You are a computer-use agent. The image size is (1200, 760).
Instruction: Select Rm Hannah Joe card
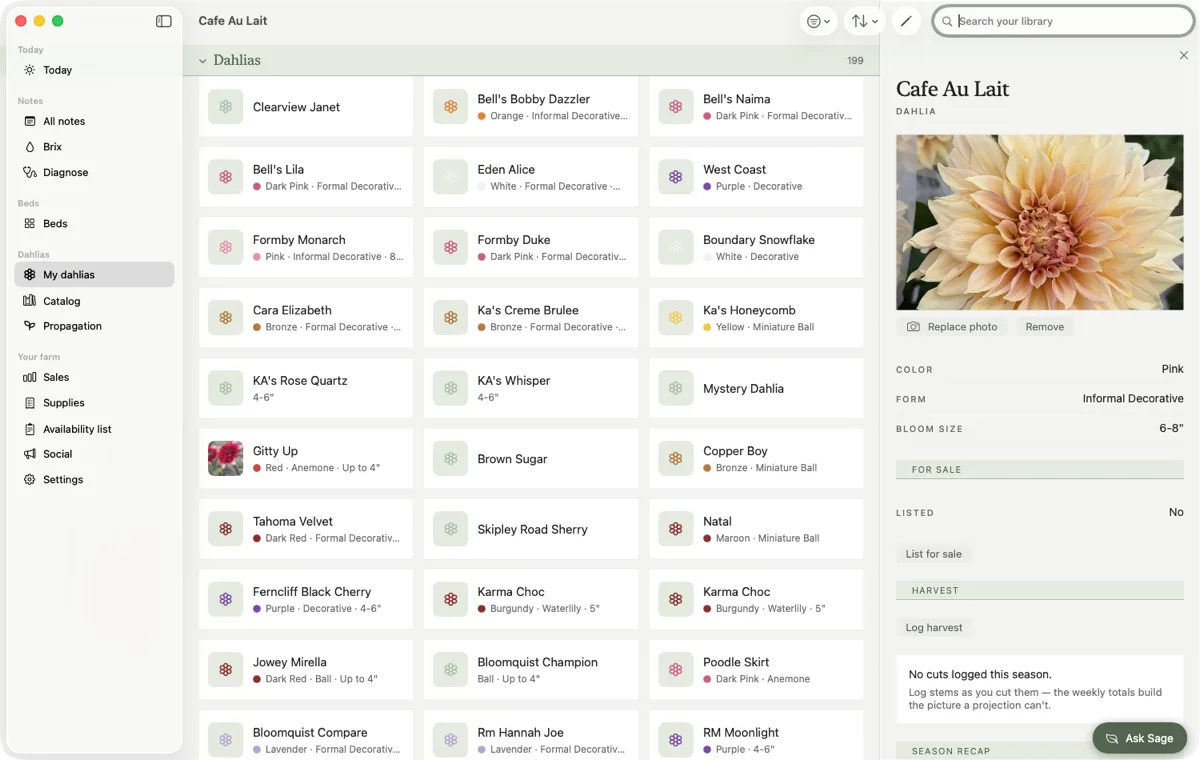coord(531,735)
